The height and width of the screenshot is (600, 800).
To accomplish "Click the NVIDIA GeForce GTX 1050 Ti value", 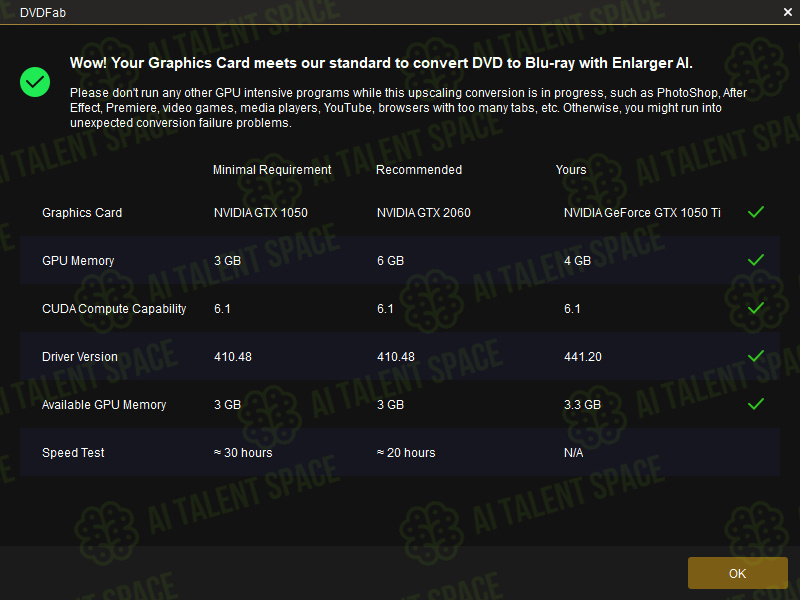I will 642,213.
